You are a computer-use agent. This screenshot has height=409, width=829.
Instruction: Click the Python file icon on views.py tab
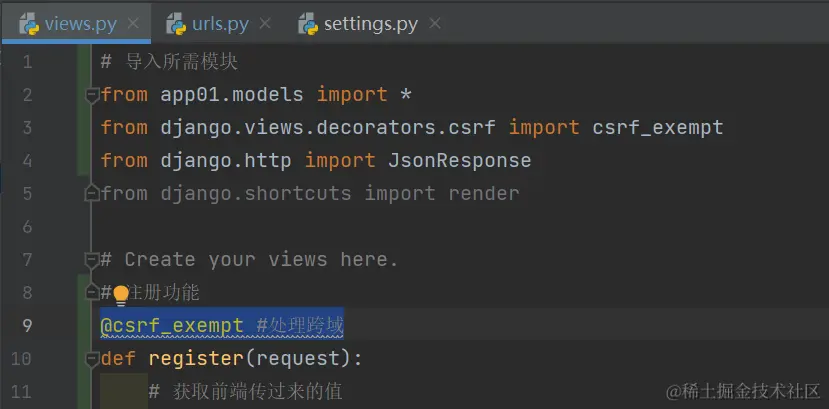click(x=29, y=24)
